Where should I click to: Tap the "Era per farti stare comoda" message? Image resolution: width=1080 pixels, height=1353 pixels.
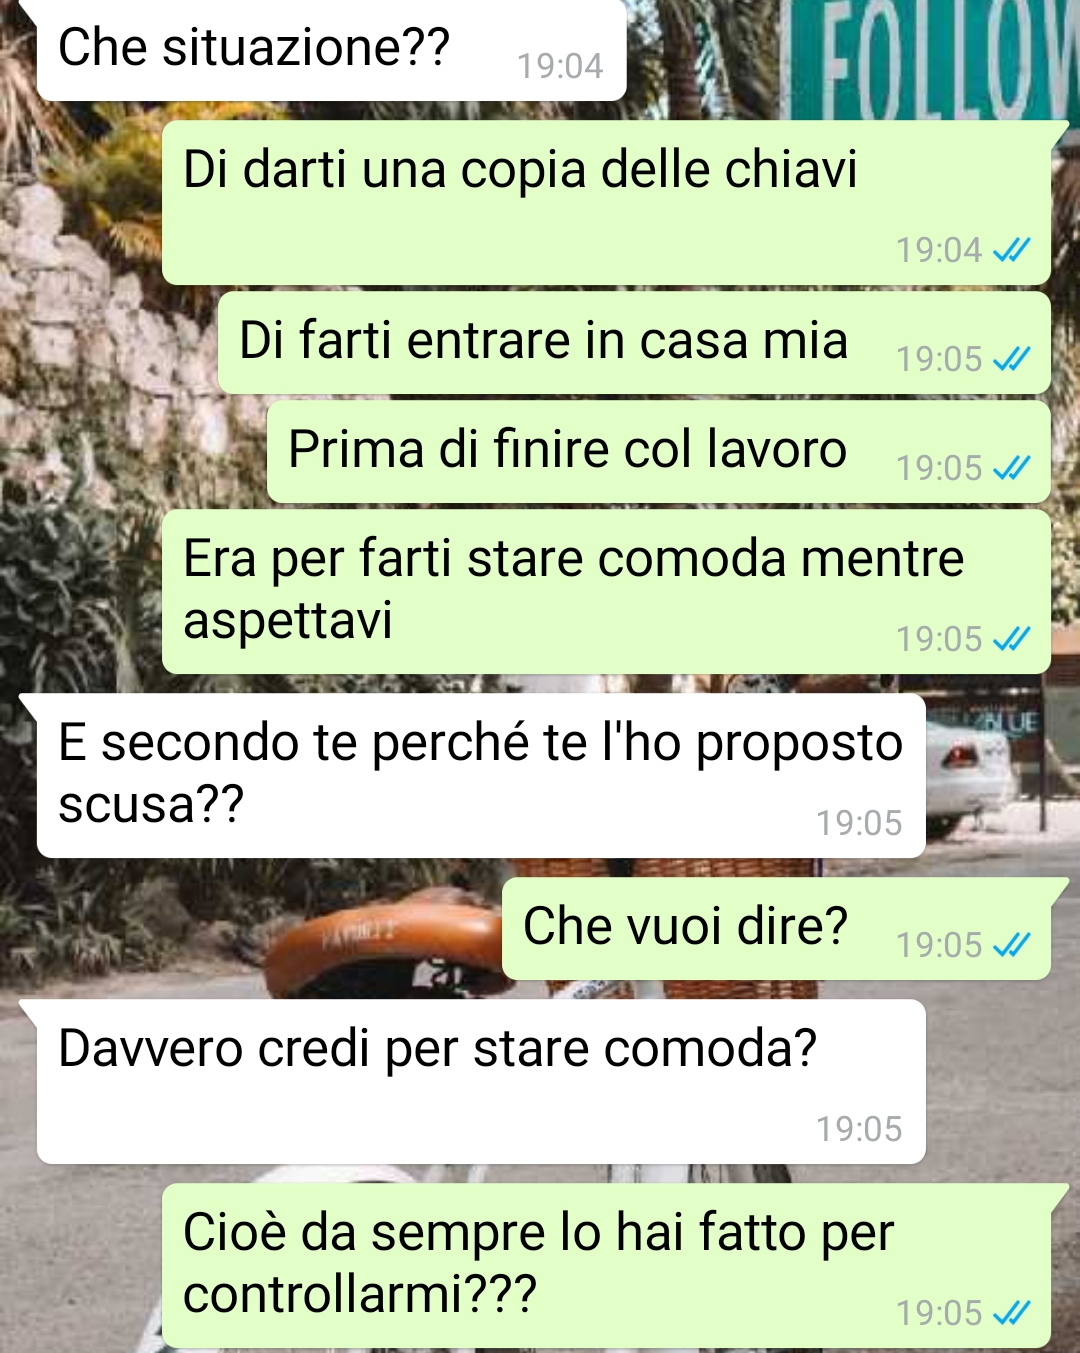click(606, 592)
